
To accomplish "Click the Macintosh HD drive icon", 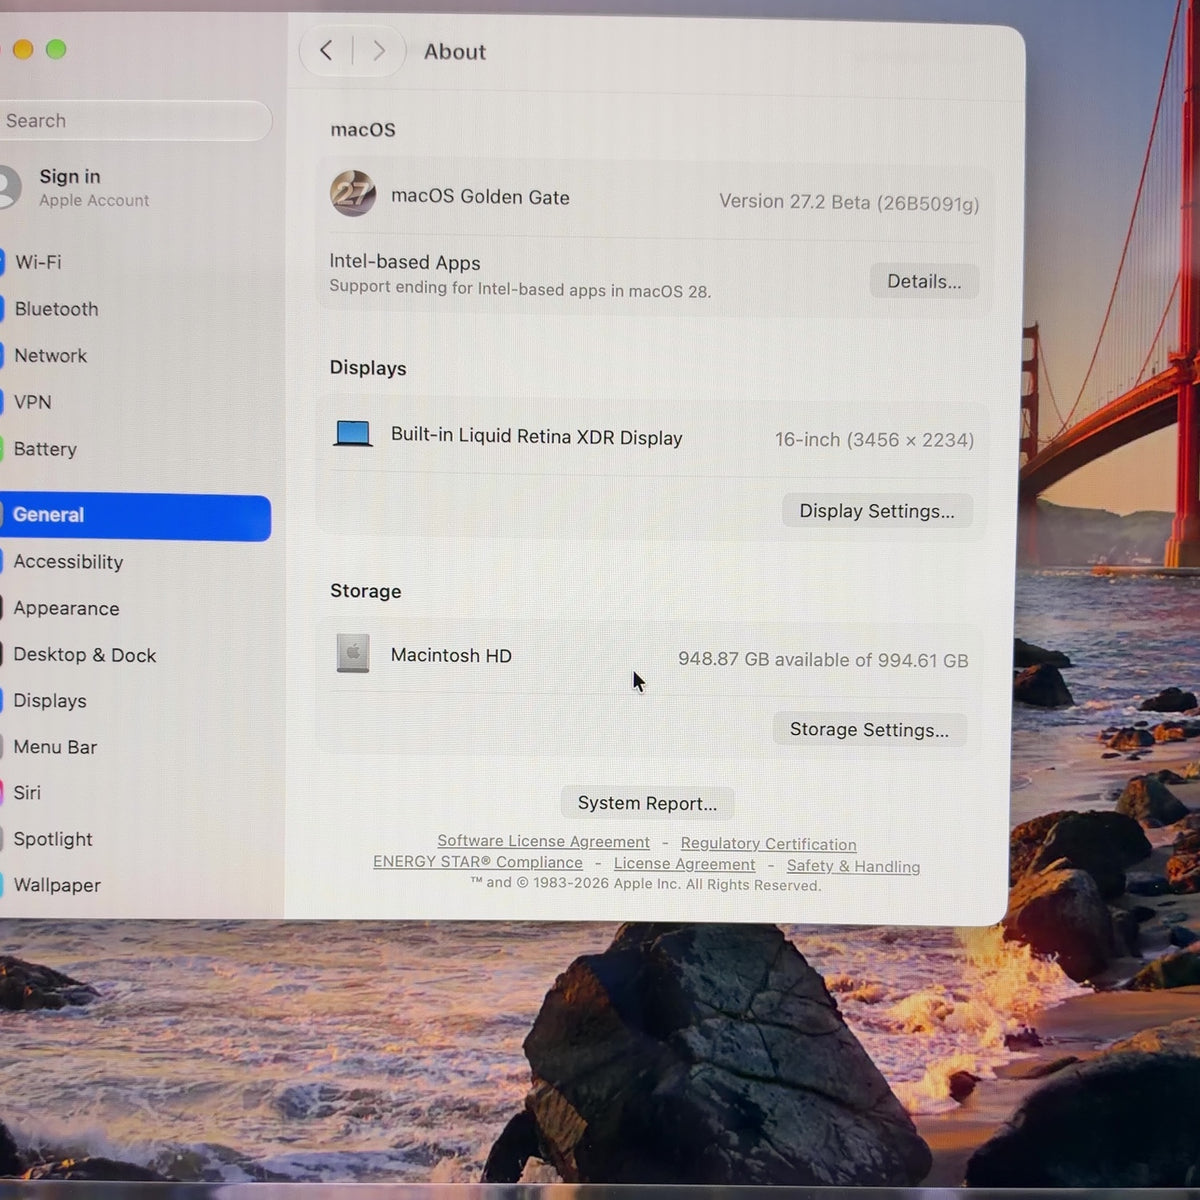I will point(352,653).
